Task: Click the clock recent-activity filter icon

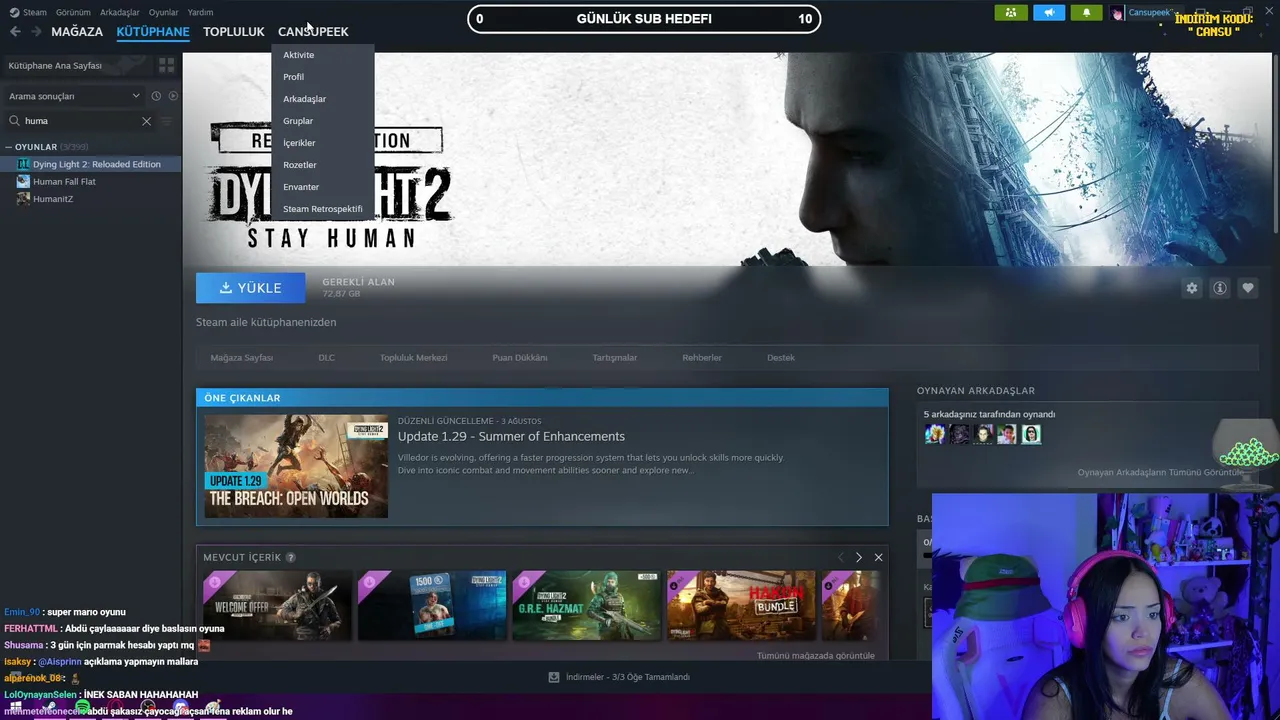Action: pyautogui.click(x=156, y=96)
